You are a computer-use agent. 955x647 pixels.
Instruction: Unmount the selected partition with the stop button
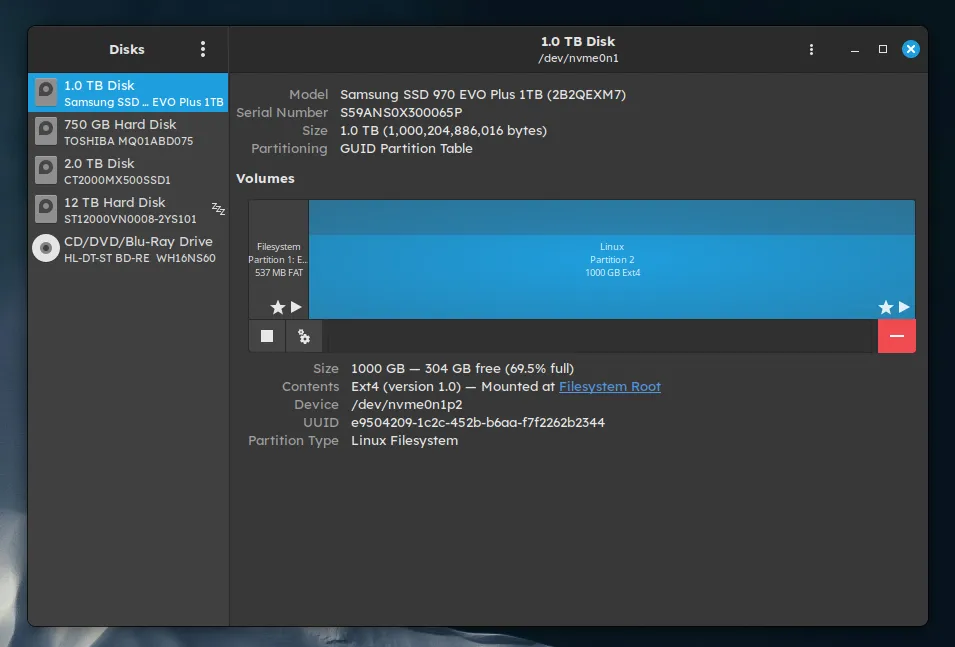(267, 337)
